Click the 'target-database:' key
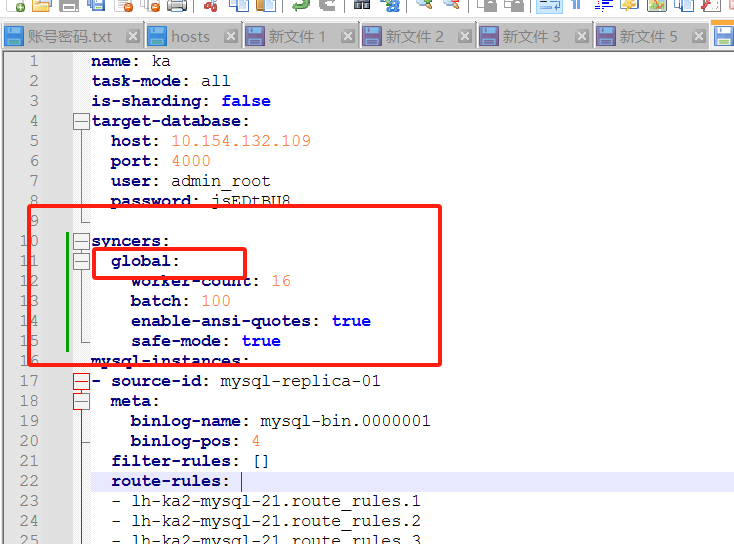This screenshot has width=734, height=544. click(170, 121)
